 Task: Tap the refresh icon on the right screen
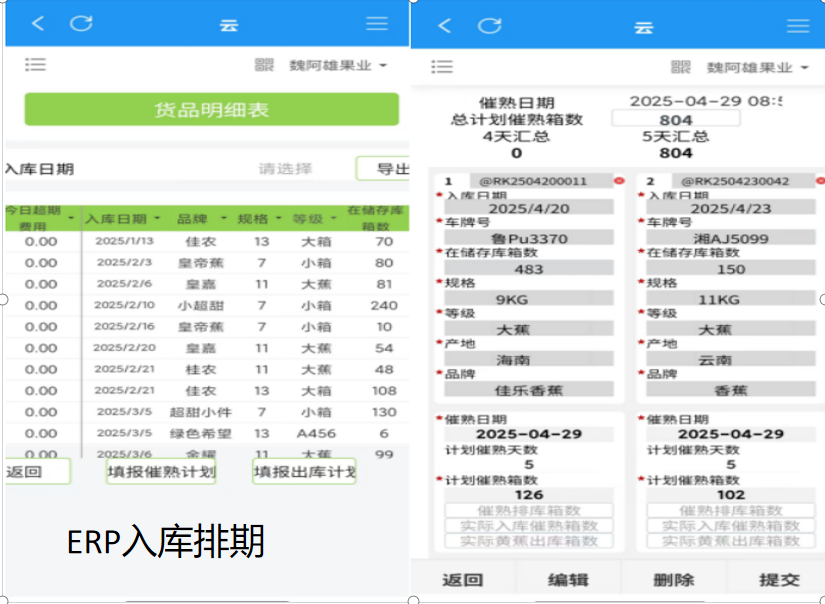point(489,26)
